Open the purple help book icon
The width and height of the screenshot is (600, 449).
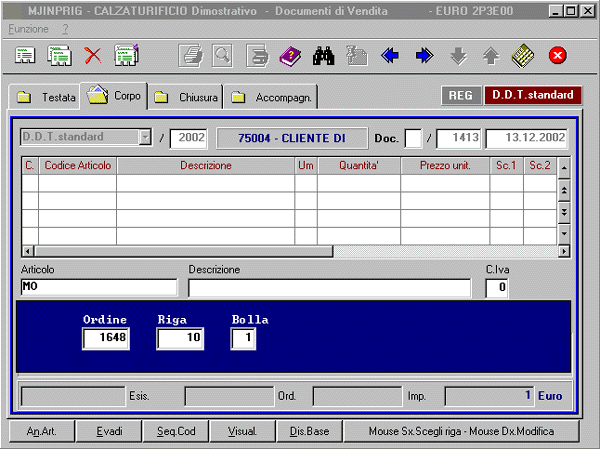tap(290, 56)
